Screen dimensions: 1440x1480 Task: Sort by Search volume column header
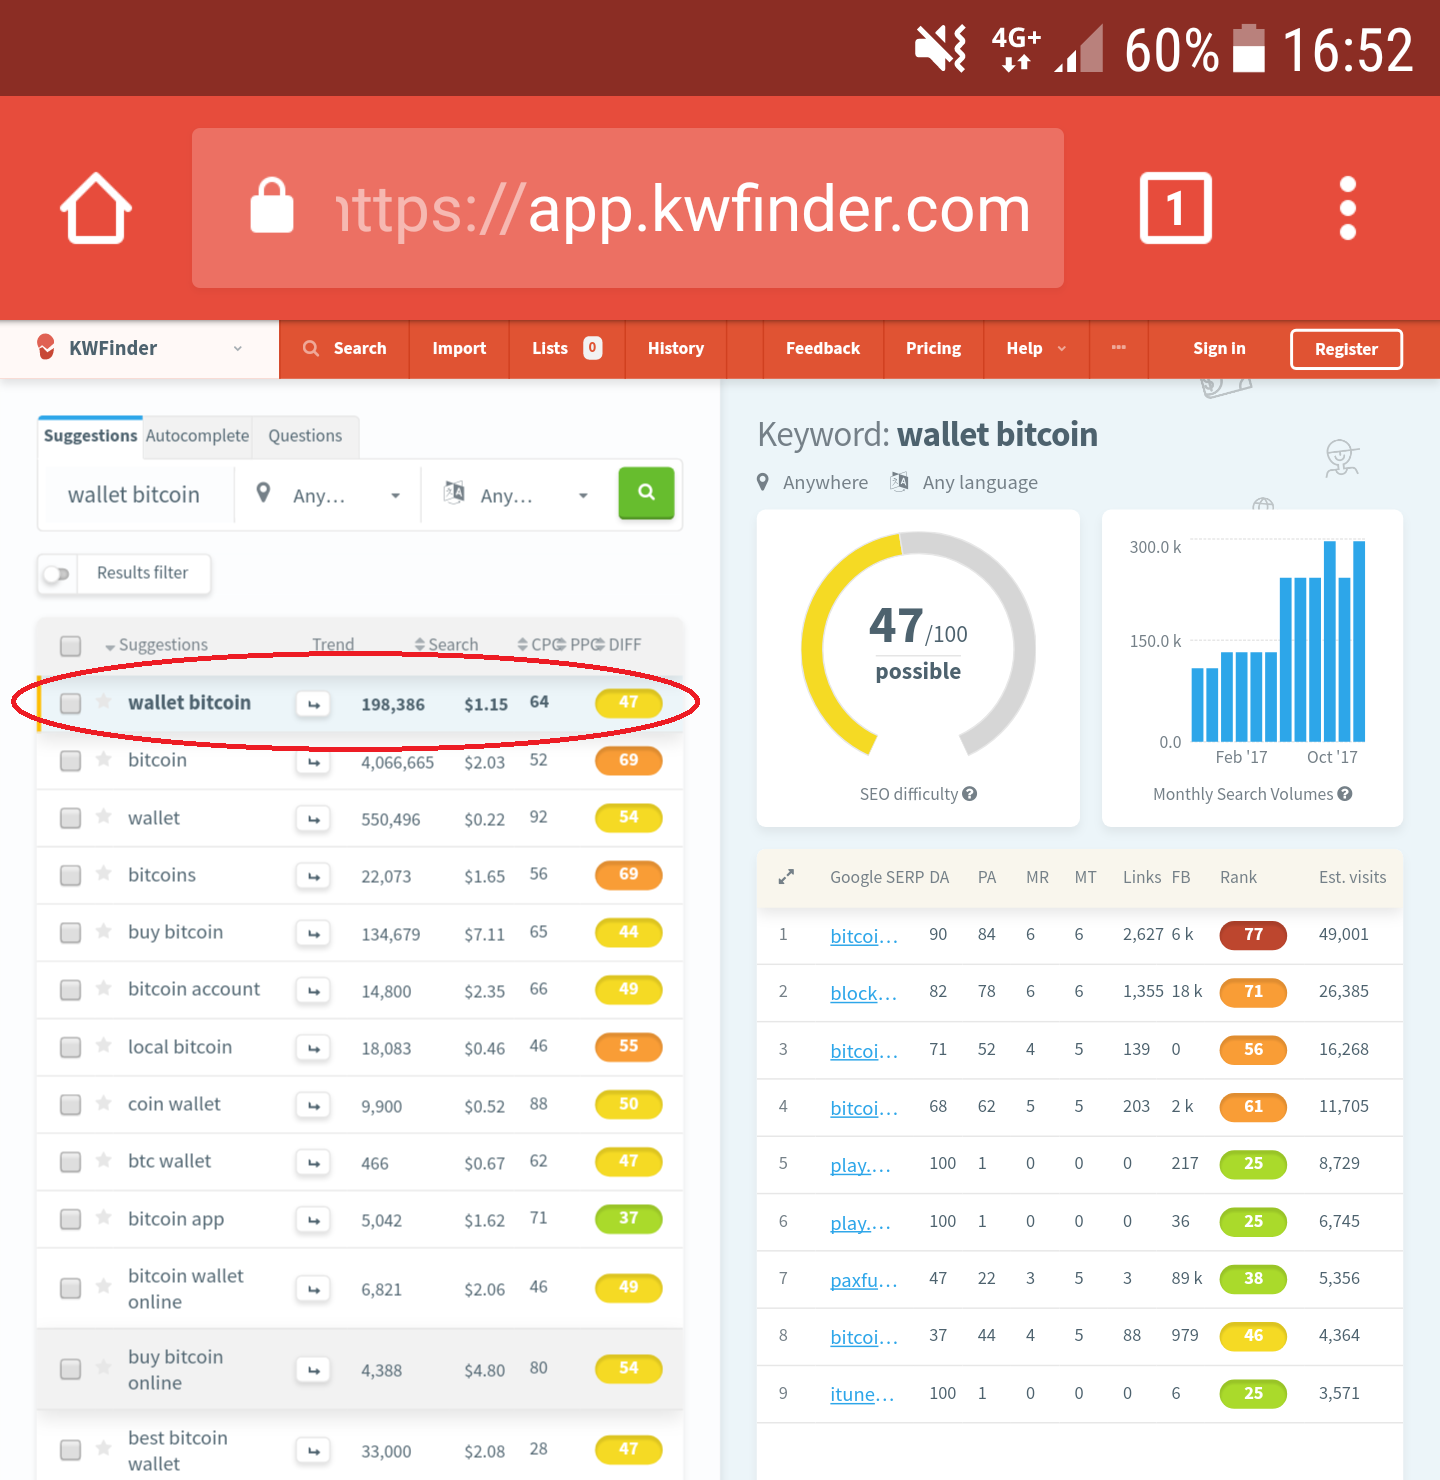tap(447, 645)
